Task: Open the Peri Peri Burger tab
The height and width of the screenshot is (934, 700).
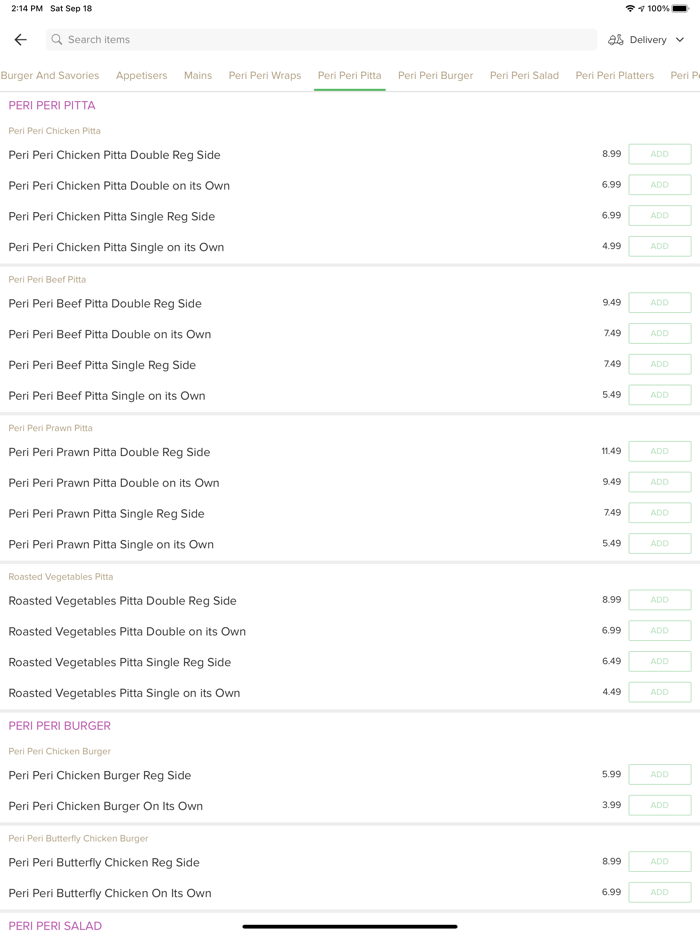Action: click(x=435, y=75)
